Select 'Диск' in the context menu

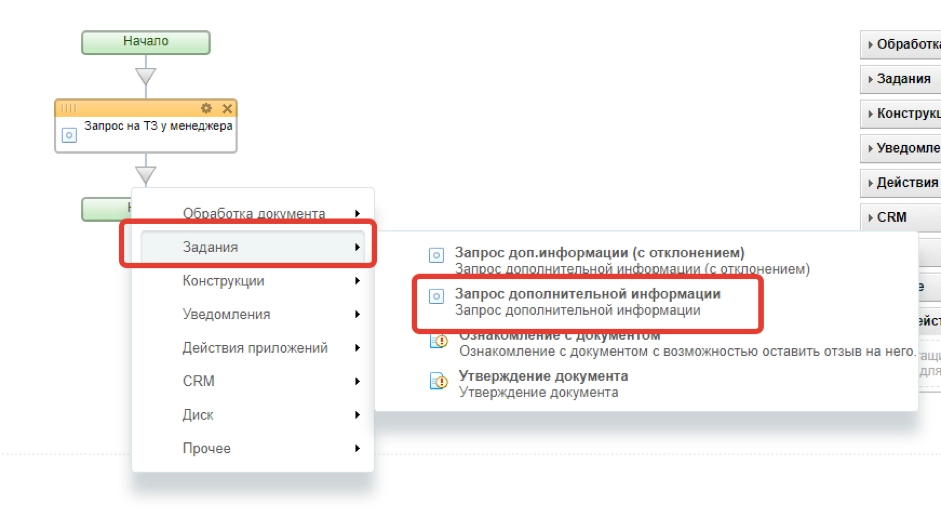pos(198,415)
